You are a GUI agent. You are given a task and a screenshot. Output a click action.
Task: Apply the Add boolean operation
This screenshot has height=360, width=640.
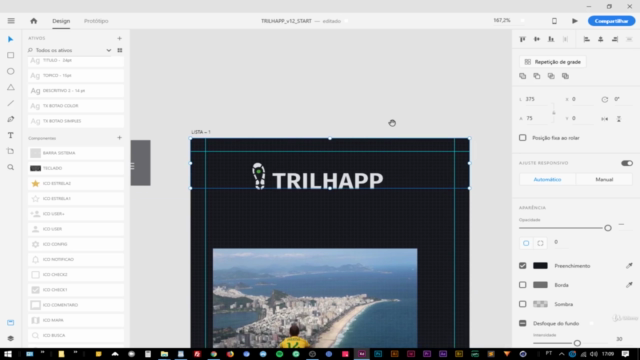(522, 76)
